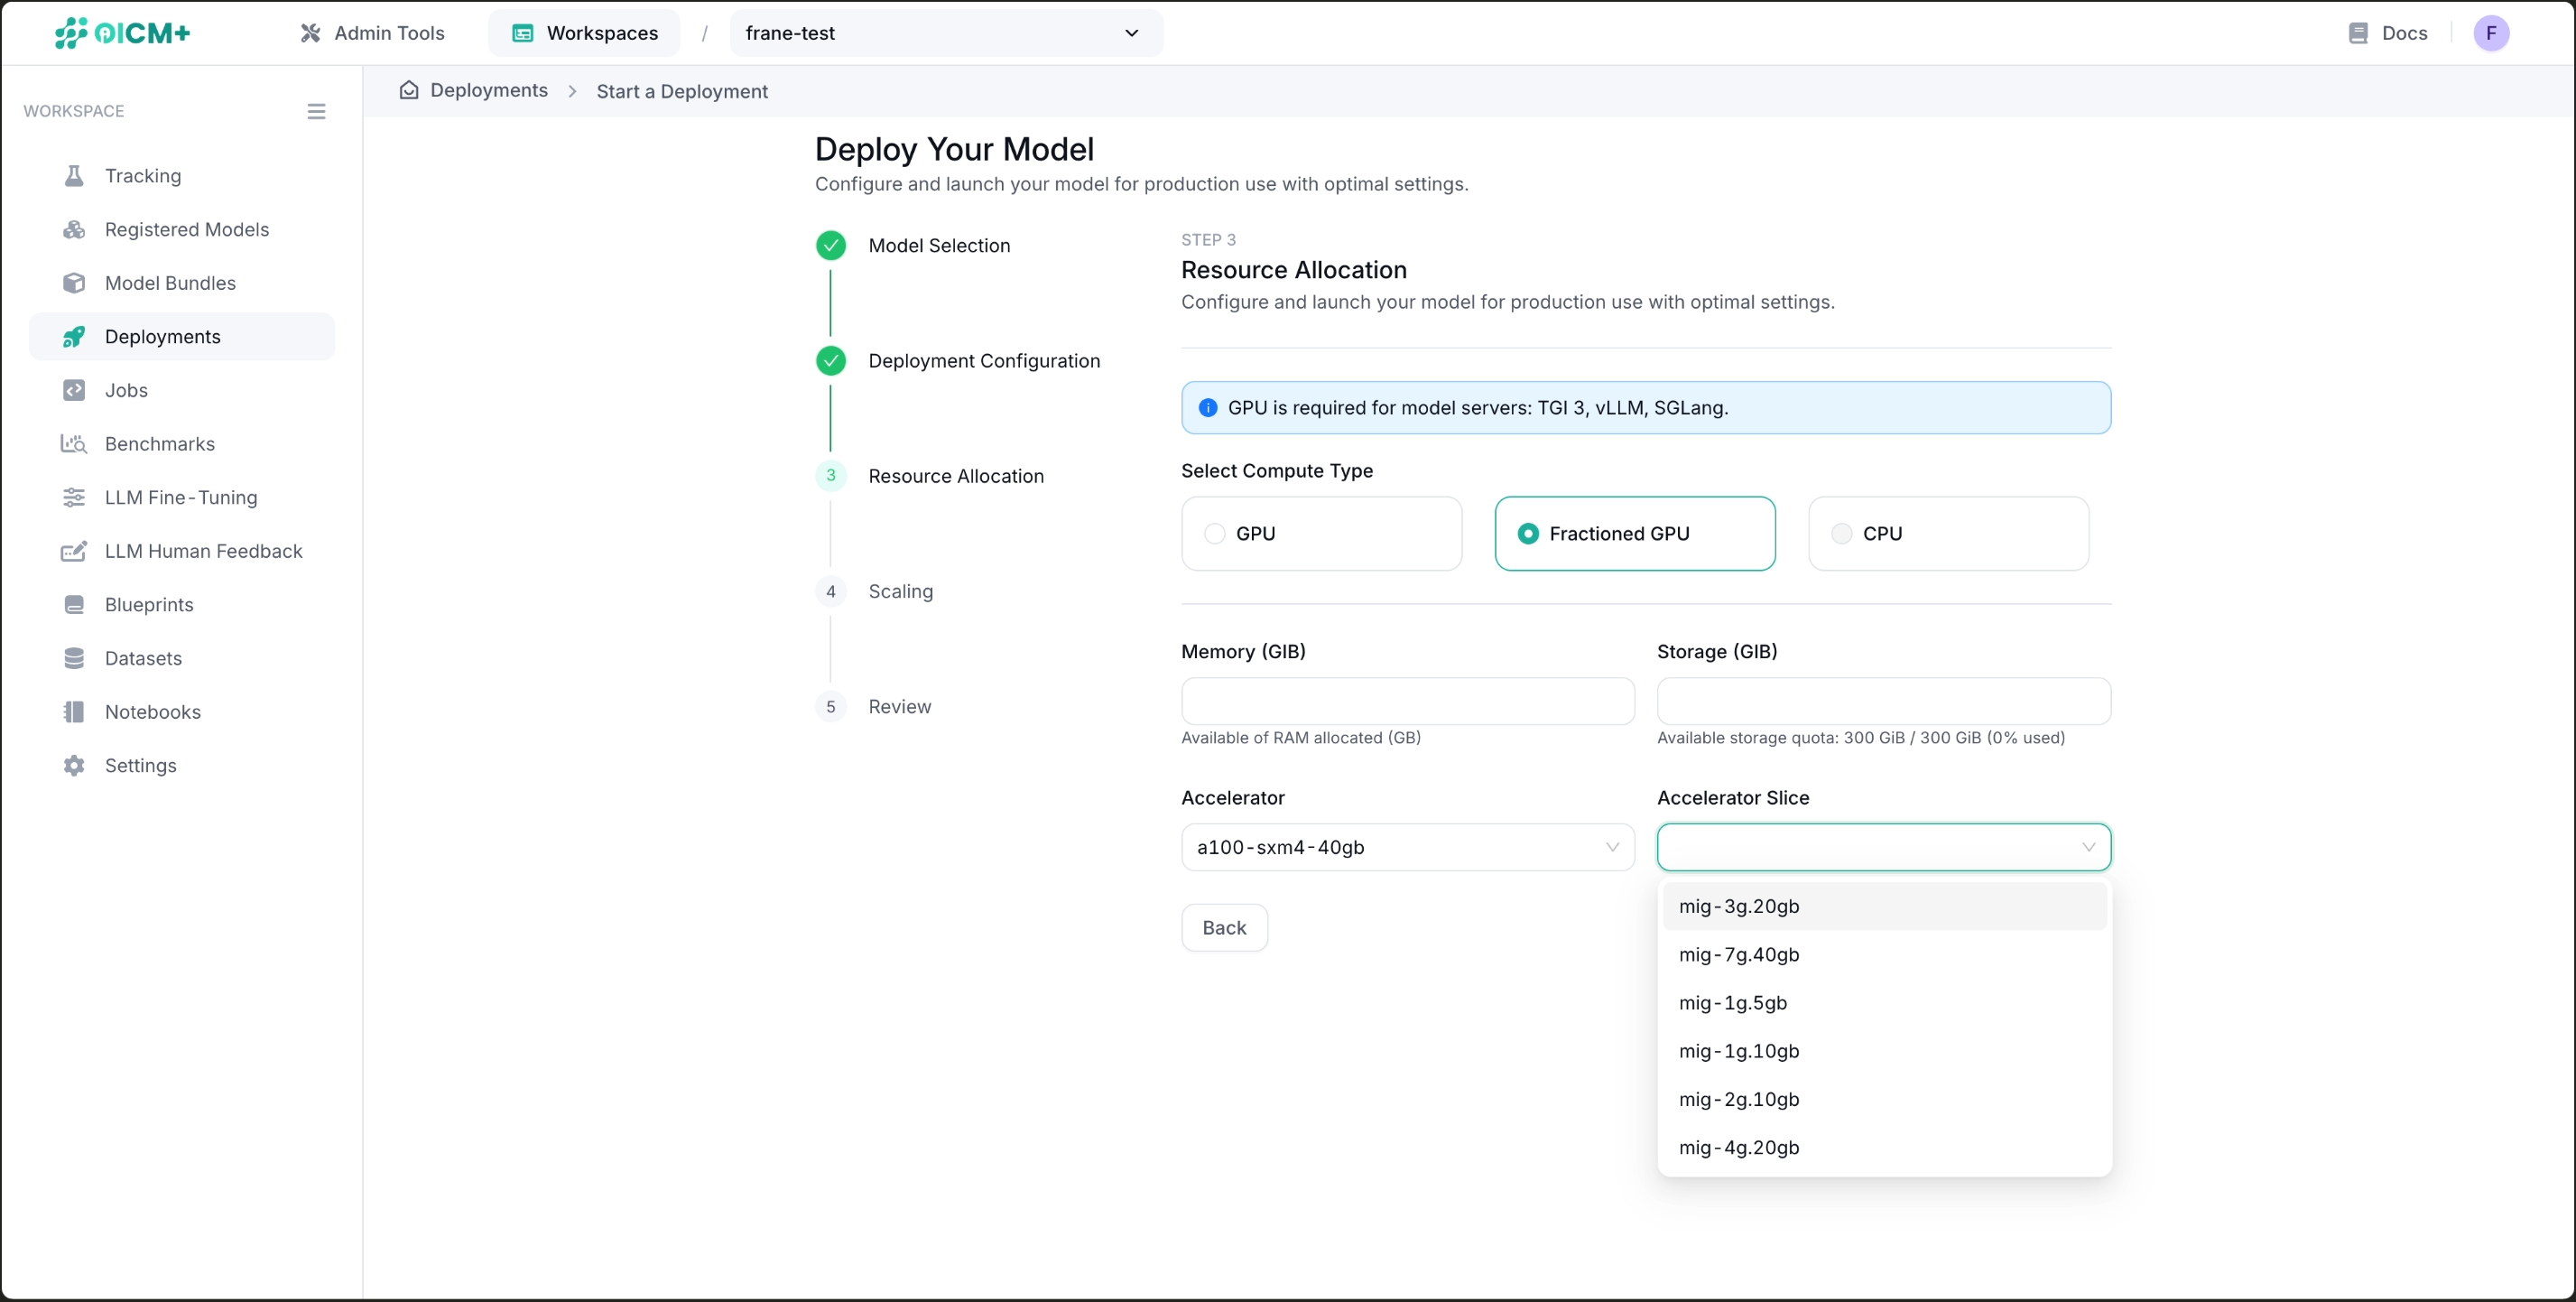Click the Benchmarks chart icon
Image resolution: width=2576 pixels, height=1302 pixels.
tap(74, 444)
